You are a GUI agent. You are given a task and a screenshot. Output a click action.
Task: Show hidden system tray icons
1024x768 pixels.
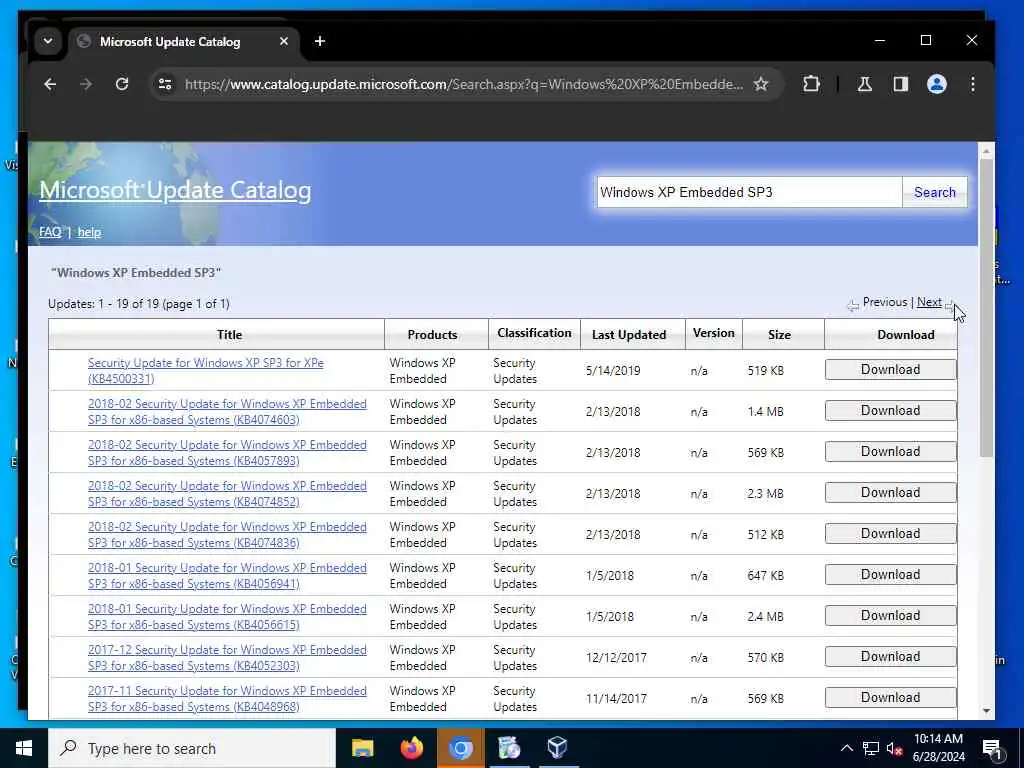[846, 748]
